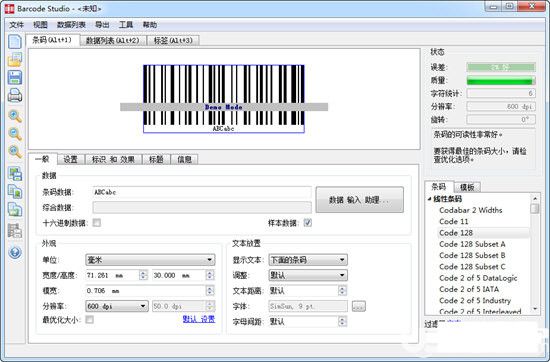Open the 显示文本 dropdown
The image size is (550, 362).
pos(308,260)
